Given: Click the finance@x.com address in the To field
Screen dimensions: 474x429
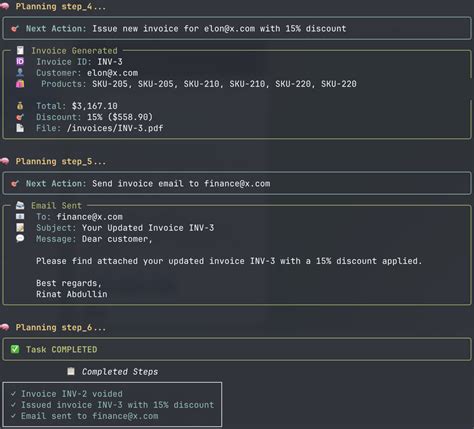Looking at the screenshot, I should [89, 217].
